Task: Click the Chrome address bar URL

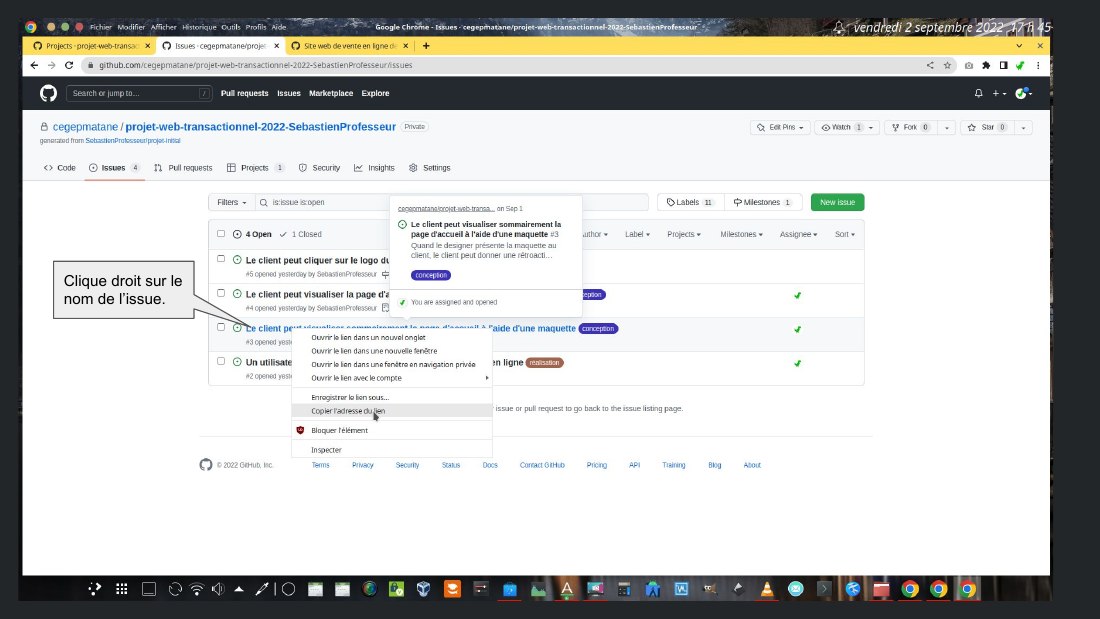Action: pos(255,65)
